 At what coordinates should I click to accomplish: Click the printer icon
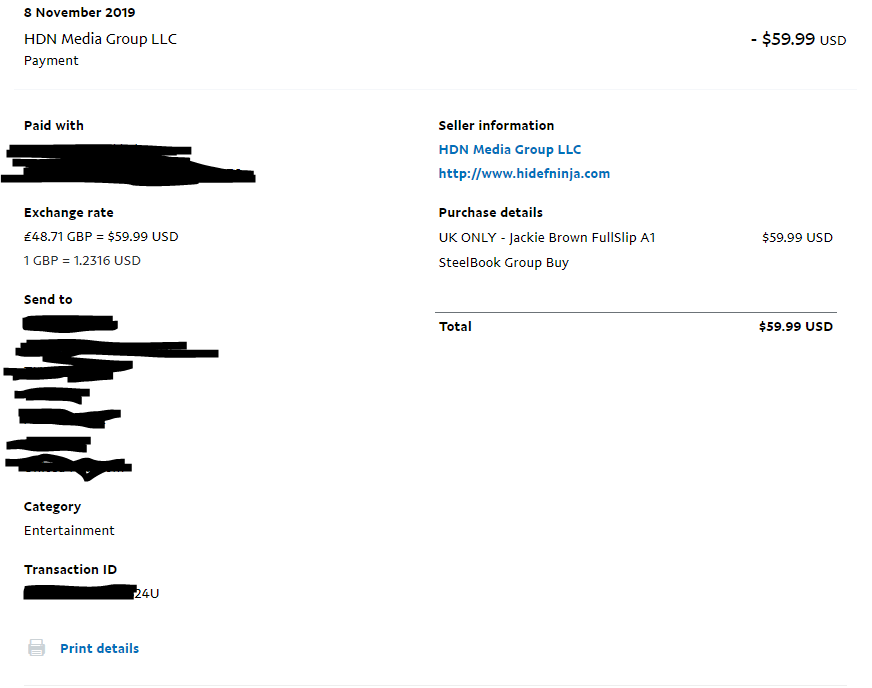37,647
